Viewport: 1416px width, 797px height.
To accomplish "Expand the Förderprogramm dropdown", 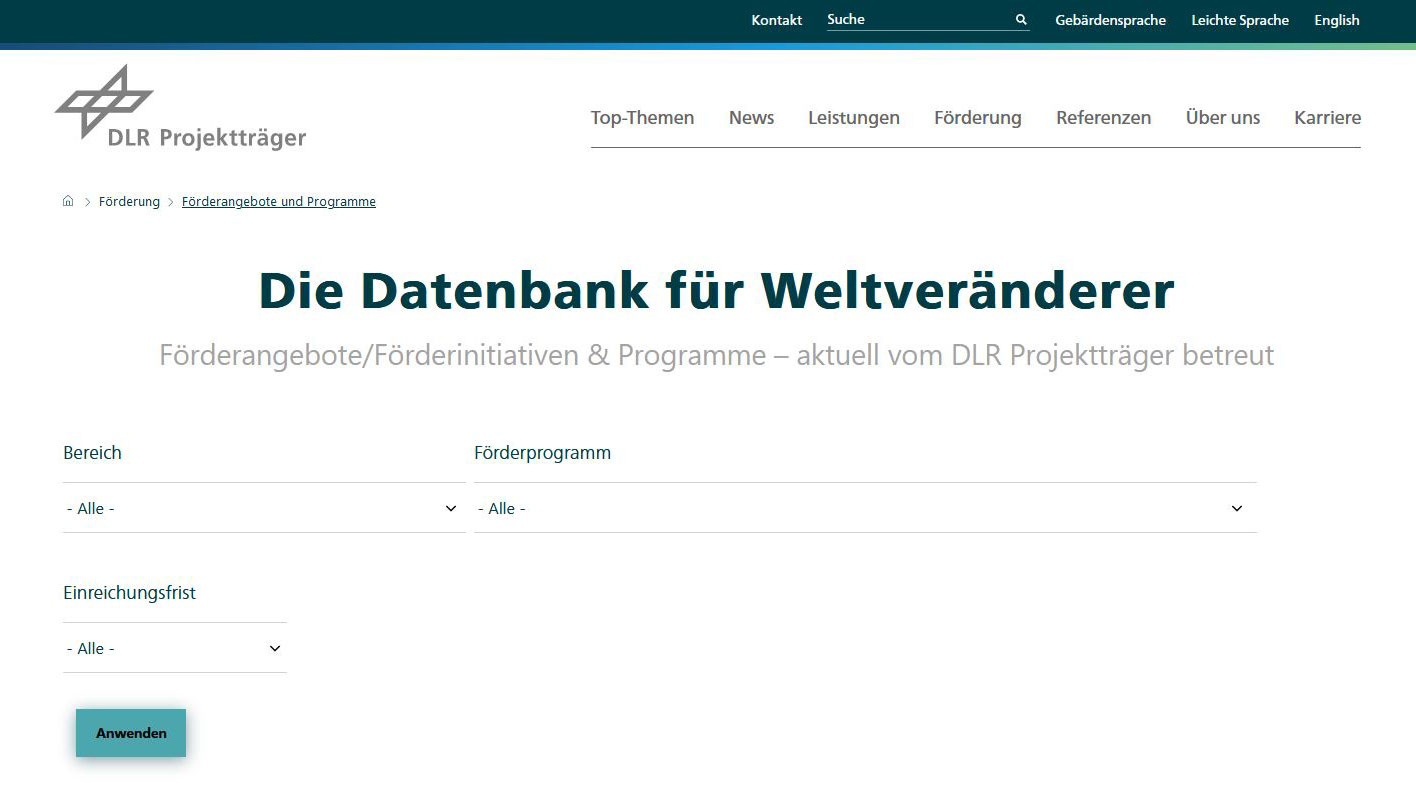I will point(864,508).
